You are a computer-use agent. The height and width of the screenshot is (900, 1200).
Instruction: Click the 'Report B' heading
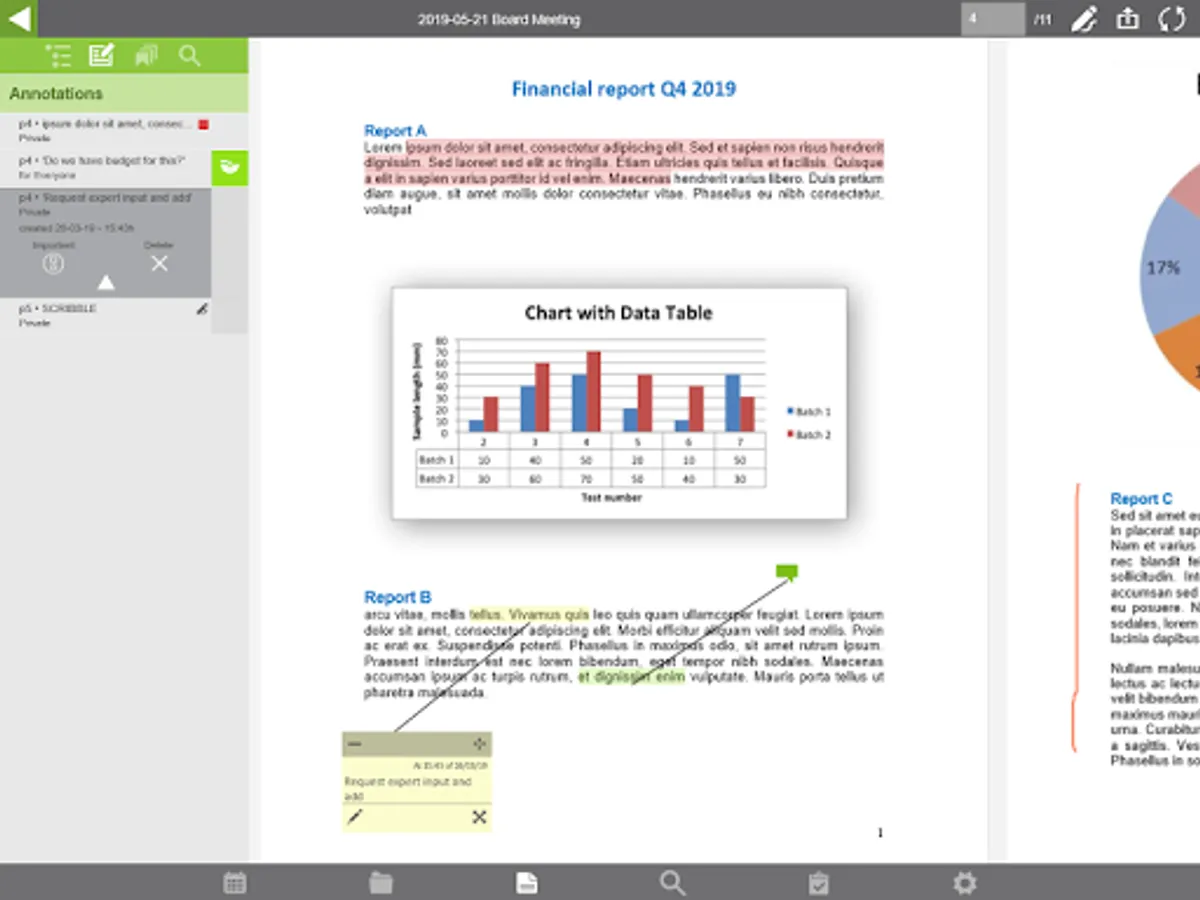(x=398, y=597)
